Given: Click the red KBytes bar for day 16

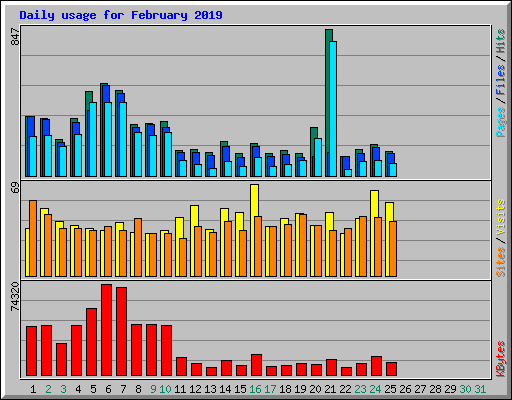Looking at the screenshot, I should tap(256, 365).
